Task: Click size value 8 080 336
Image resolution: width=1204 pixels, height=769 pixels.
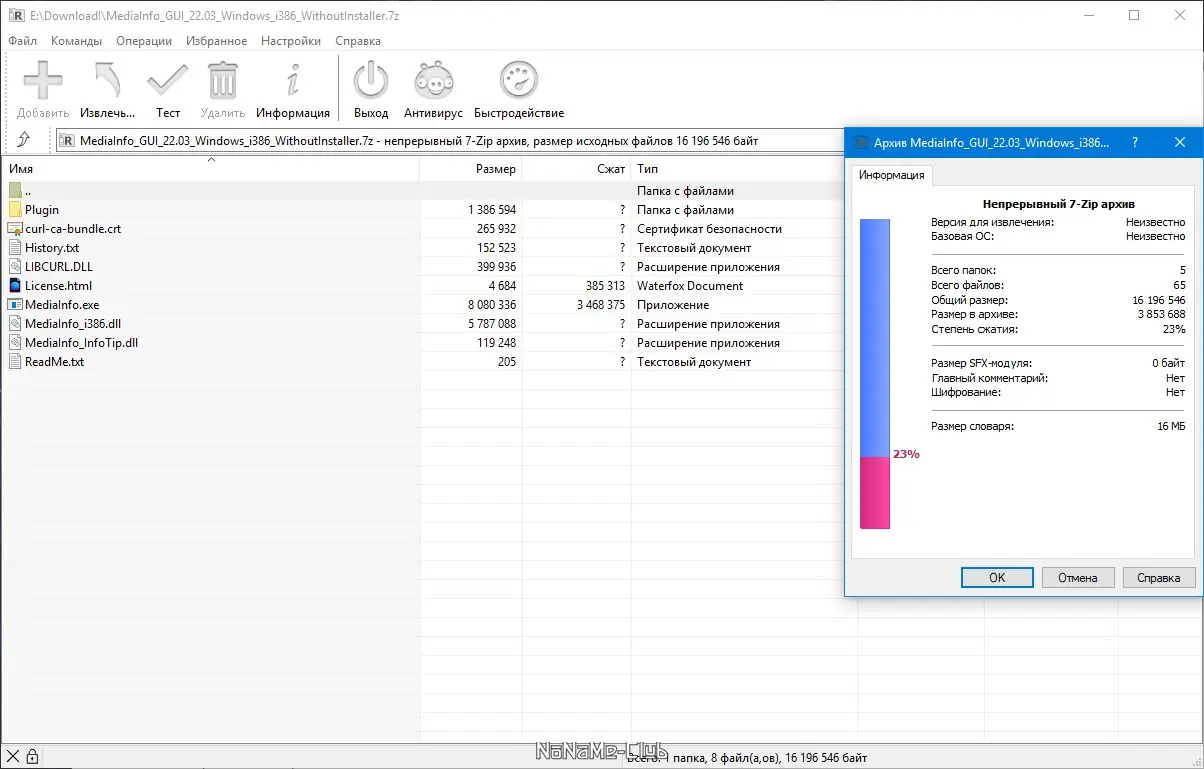Action: pyautogui.click(x=492, y=305)
